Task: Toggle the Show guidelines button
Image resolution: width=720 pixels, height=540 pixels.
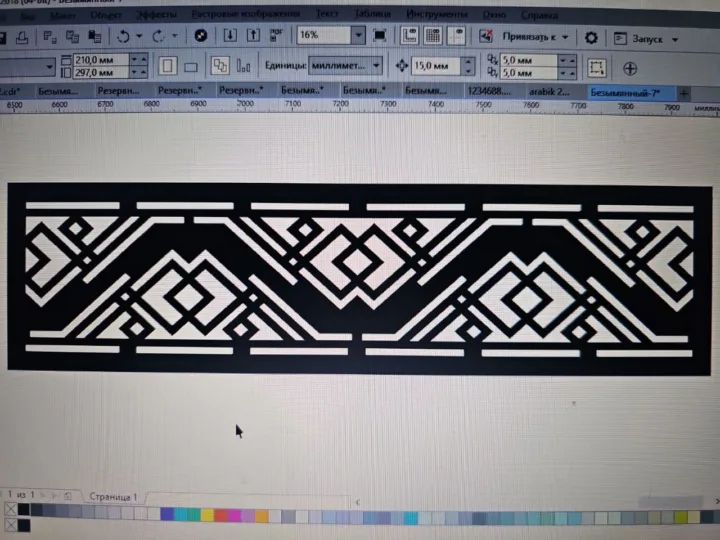Action: [456, 36]
